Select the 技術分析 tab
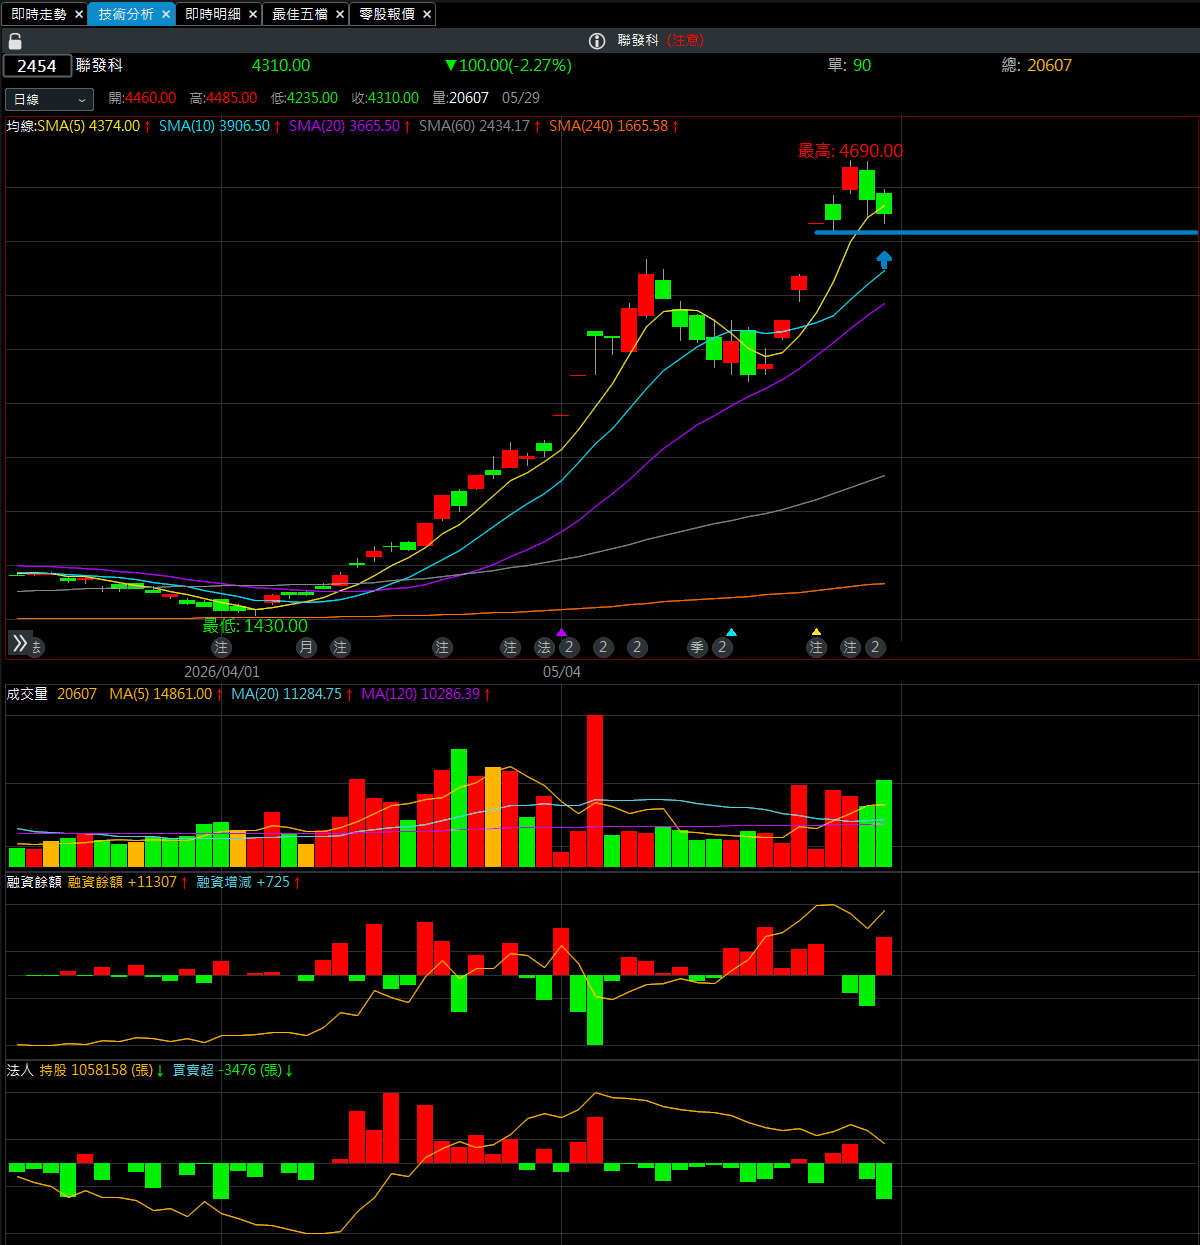 pos(126,14)
